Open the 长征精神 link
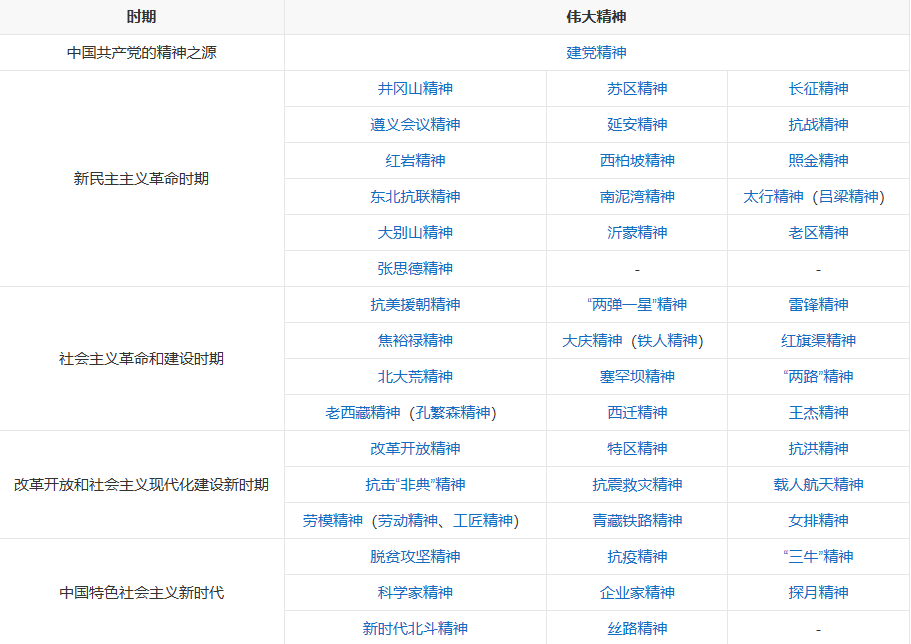Image resolution: width=911 pixels, height=644 pixels. tap(818, 89)
